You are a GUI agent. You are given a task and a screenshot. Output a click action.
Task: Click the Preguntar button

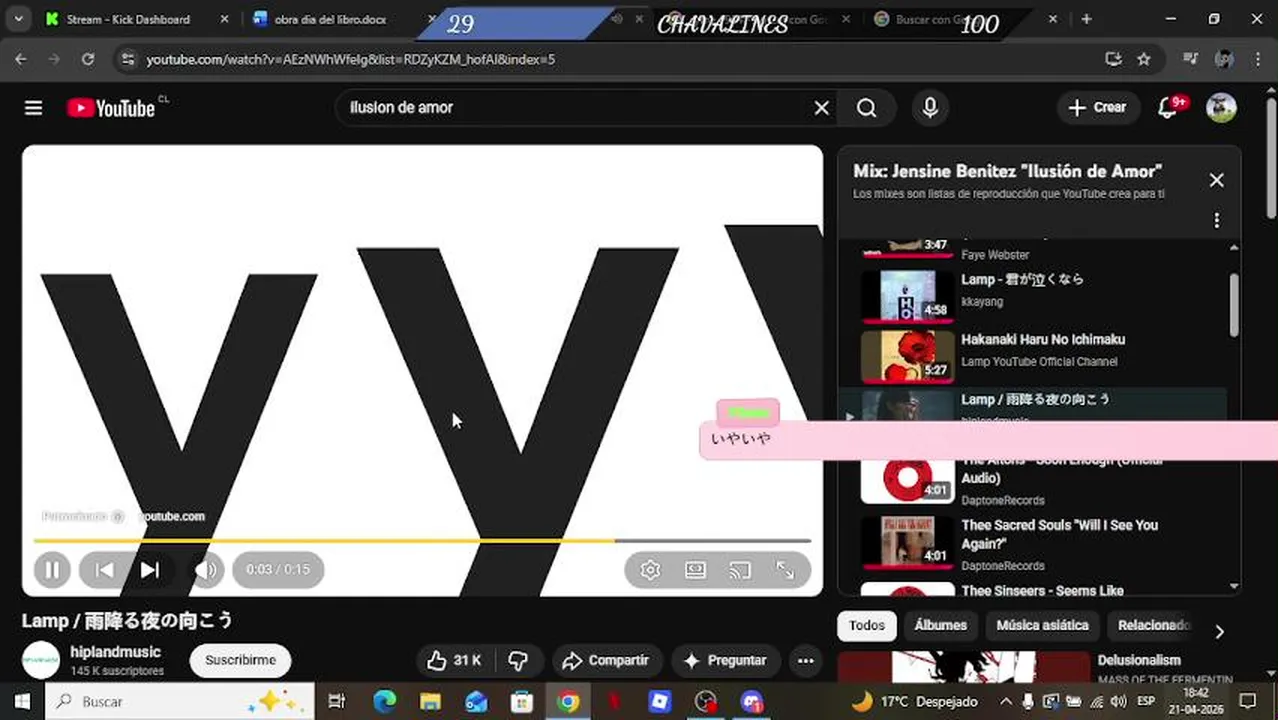pyautogui.click(x=725, y=660)
